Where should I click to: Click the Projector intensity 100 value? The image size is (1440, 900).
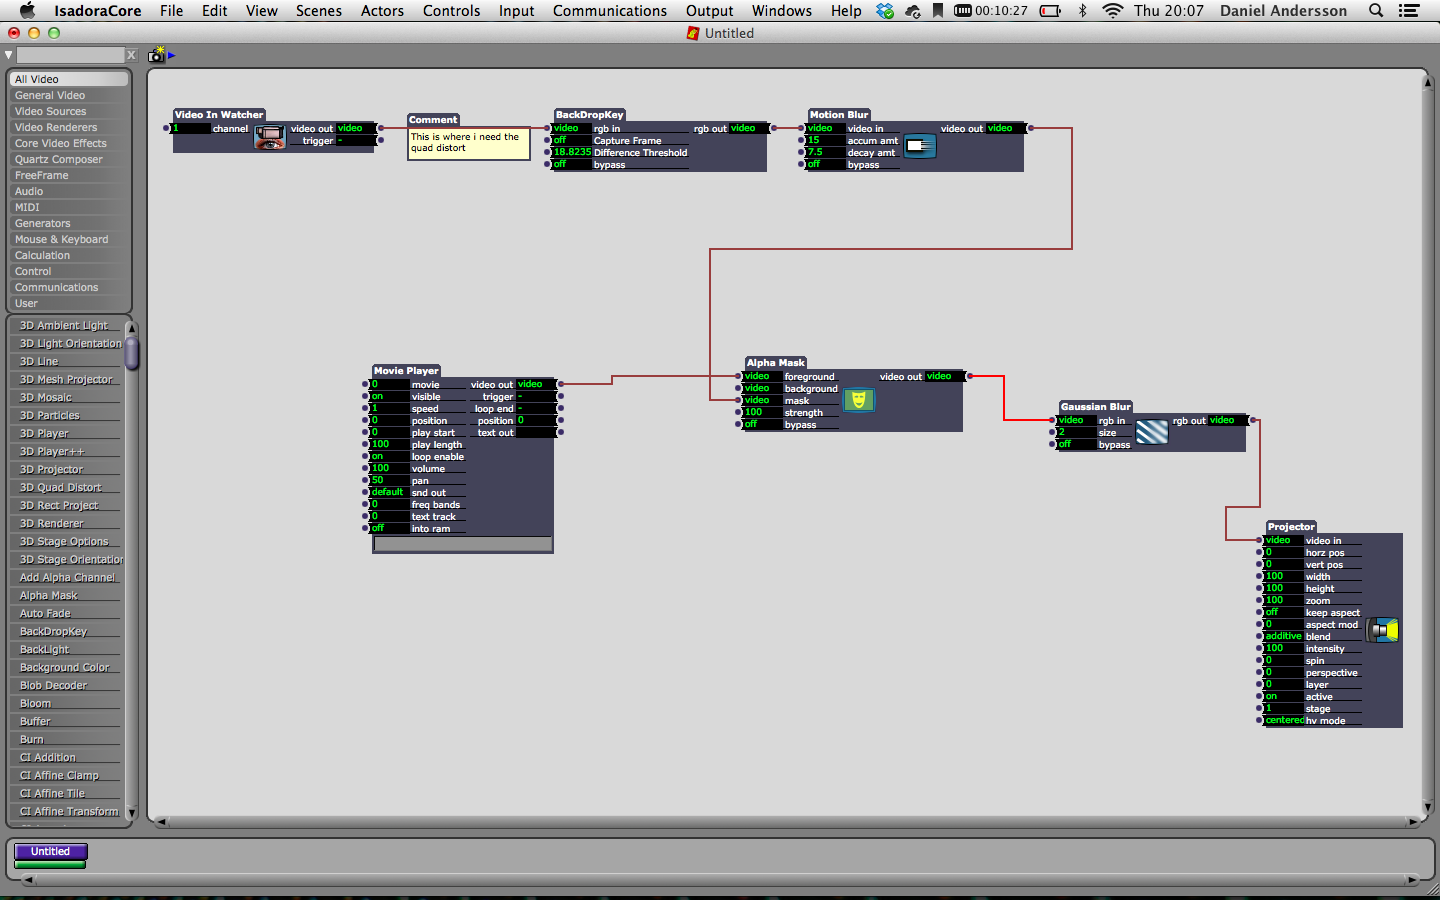click(1283, 649)
